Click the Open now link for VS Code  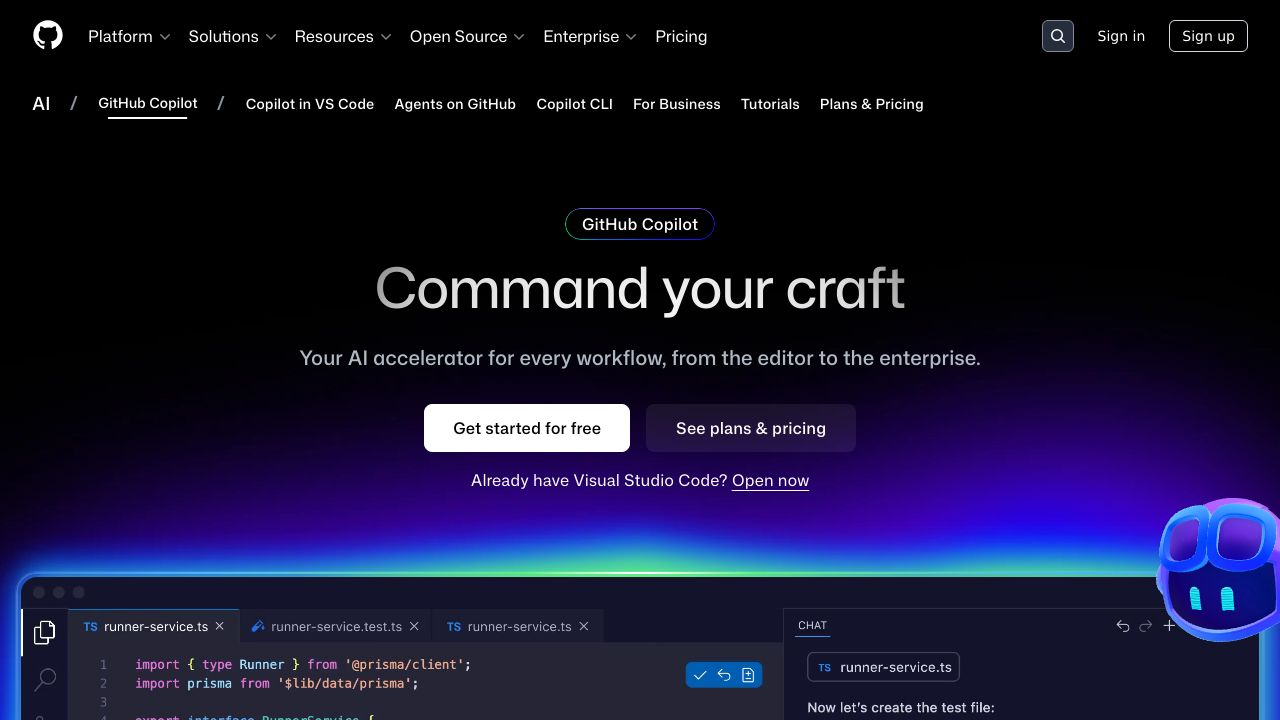click(x=770, y=481)
